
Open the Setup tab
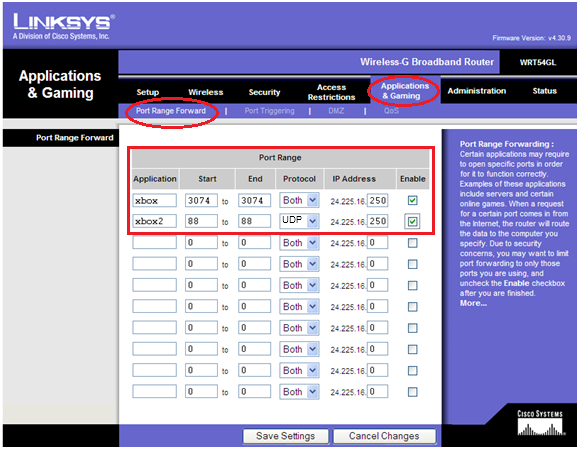pyautogui.click(x=148, y=92)
